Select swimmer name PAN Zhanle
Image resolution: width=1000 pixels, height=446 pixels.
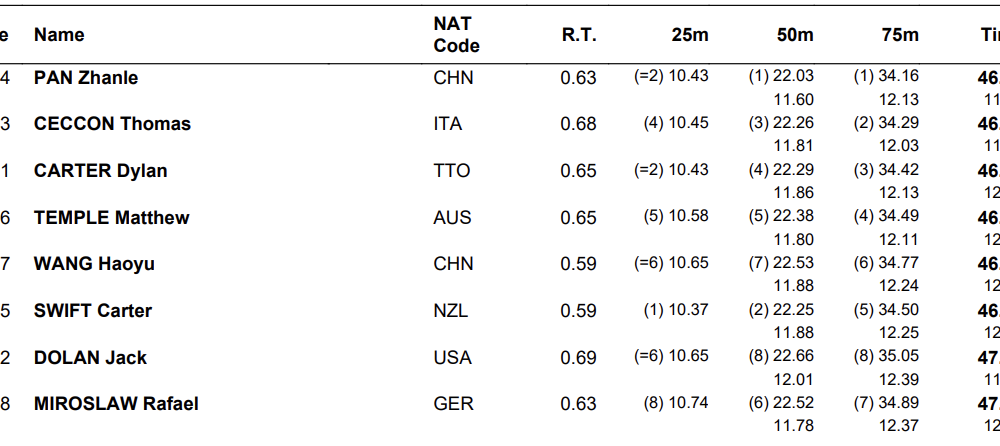[x=86, y=78]
